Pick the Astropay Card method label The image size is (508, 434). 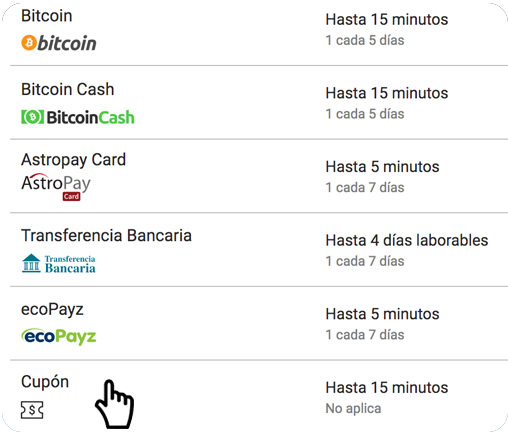pyautogui.click(x=73, y=160)
